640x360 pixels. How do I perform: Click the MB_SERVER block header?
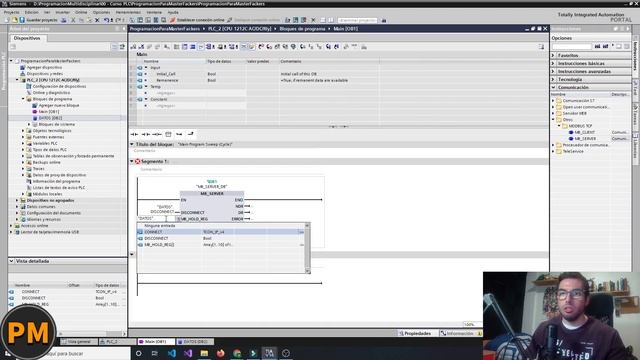tap(212, 193)
